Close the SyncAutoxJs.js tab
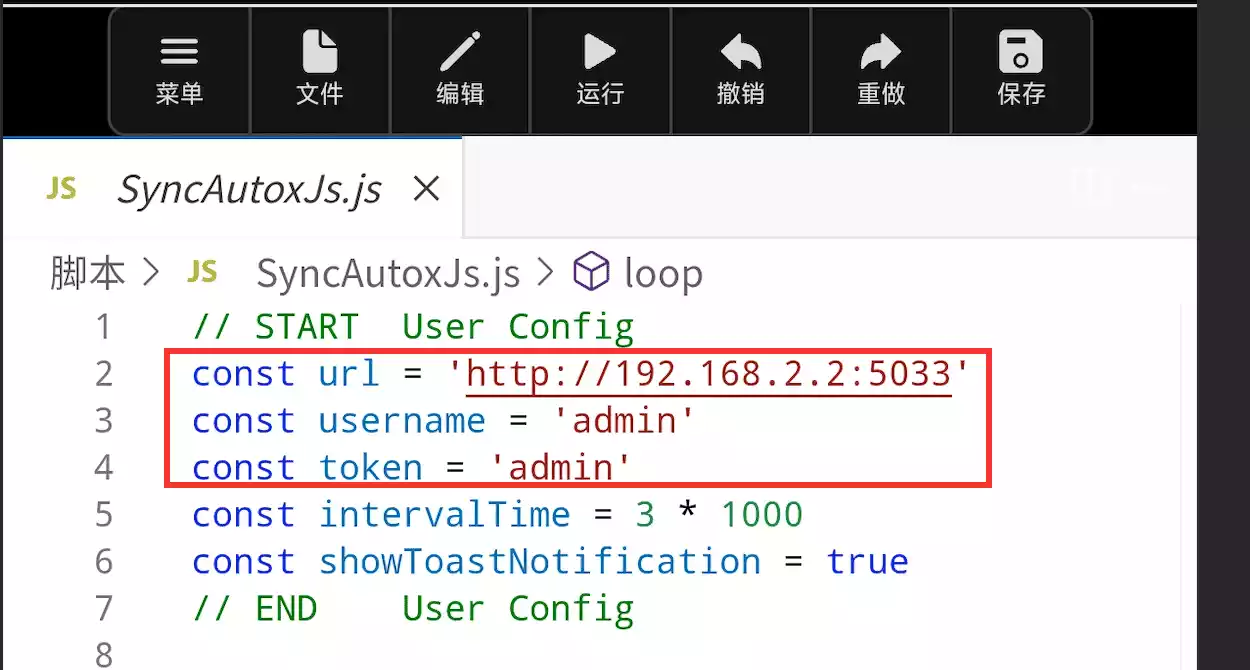Screen dimensions: 1250x670 pyautogui.click(x=426, y=188)
